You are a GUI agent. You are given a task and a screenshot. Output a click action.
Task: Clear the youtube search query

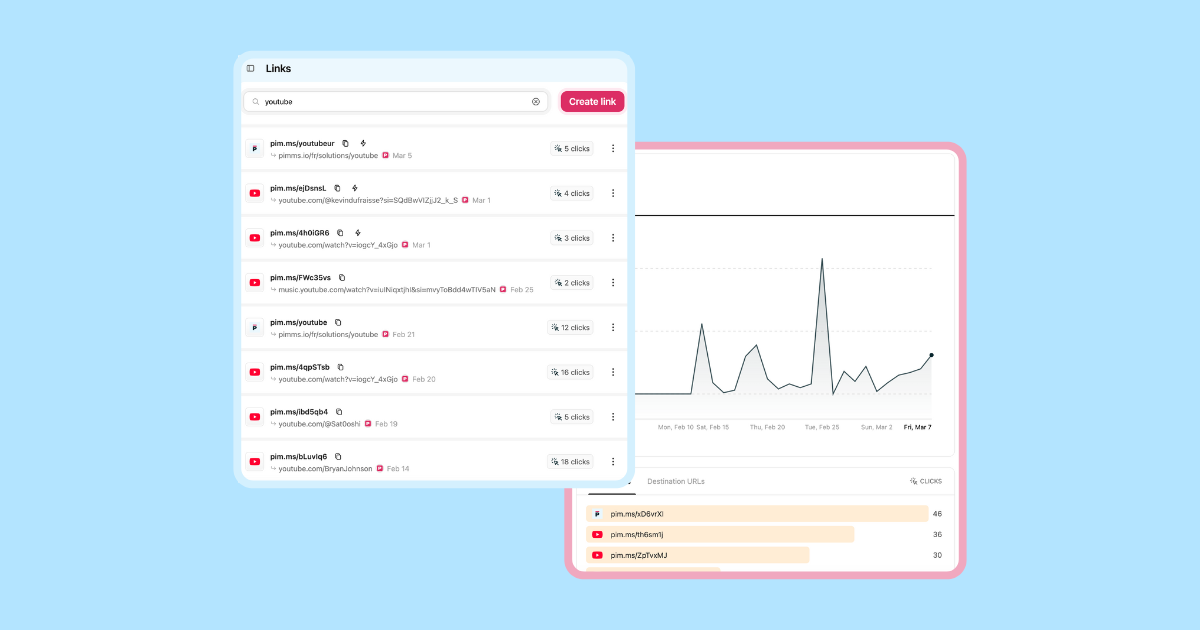point(535,102)
